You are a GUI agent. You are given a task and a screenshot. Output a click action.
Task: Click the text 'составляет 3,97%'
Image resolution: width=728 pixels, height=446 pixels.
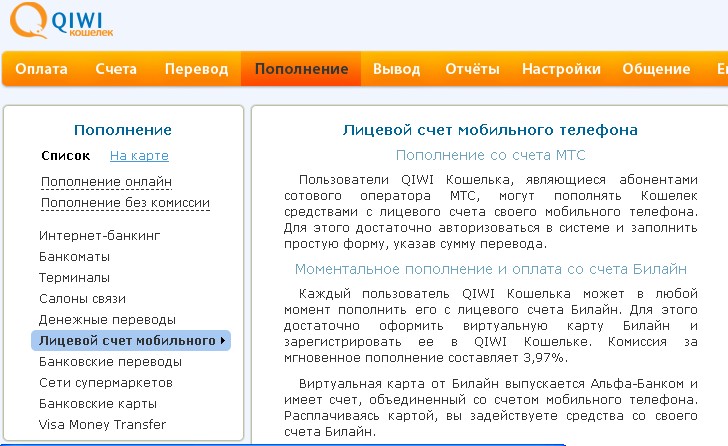tap(508, 358)
